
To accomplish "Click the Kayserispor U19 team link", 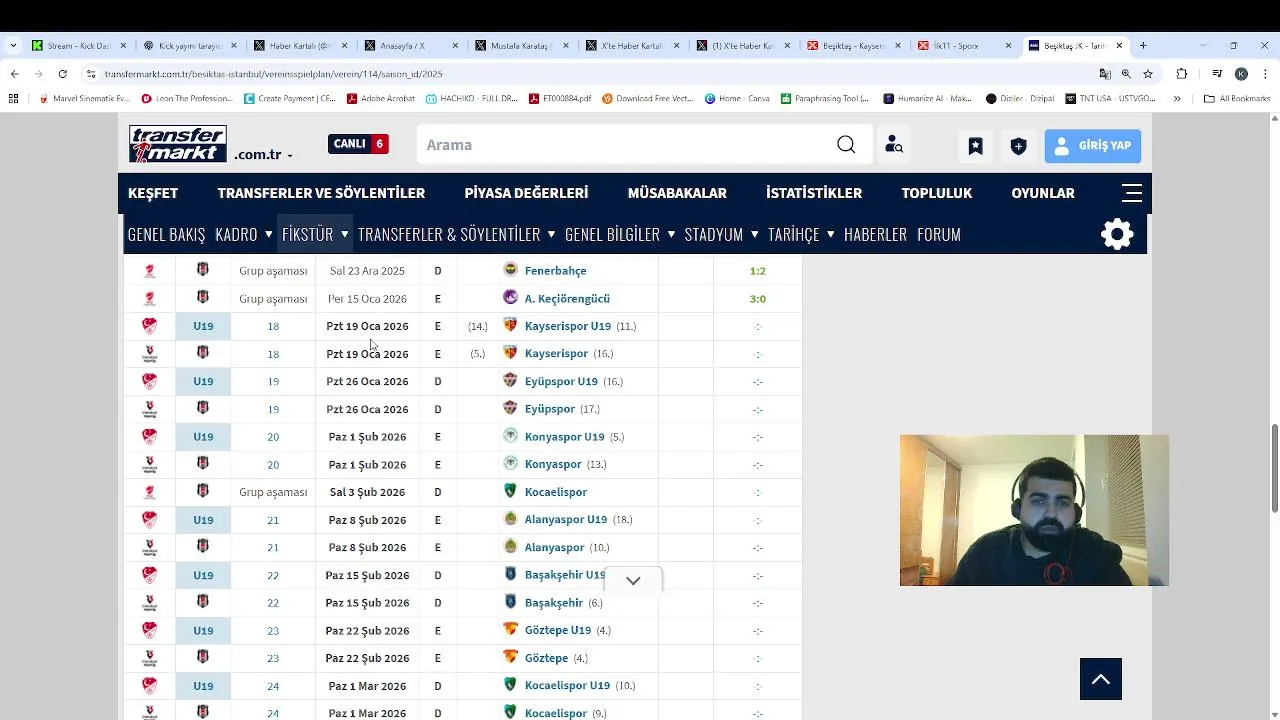I will [568, 326].
